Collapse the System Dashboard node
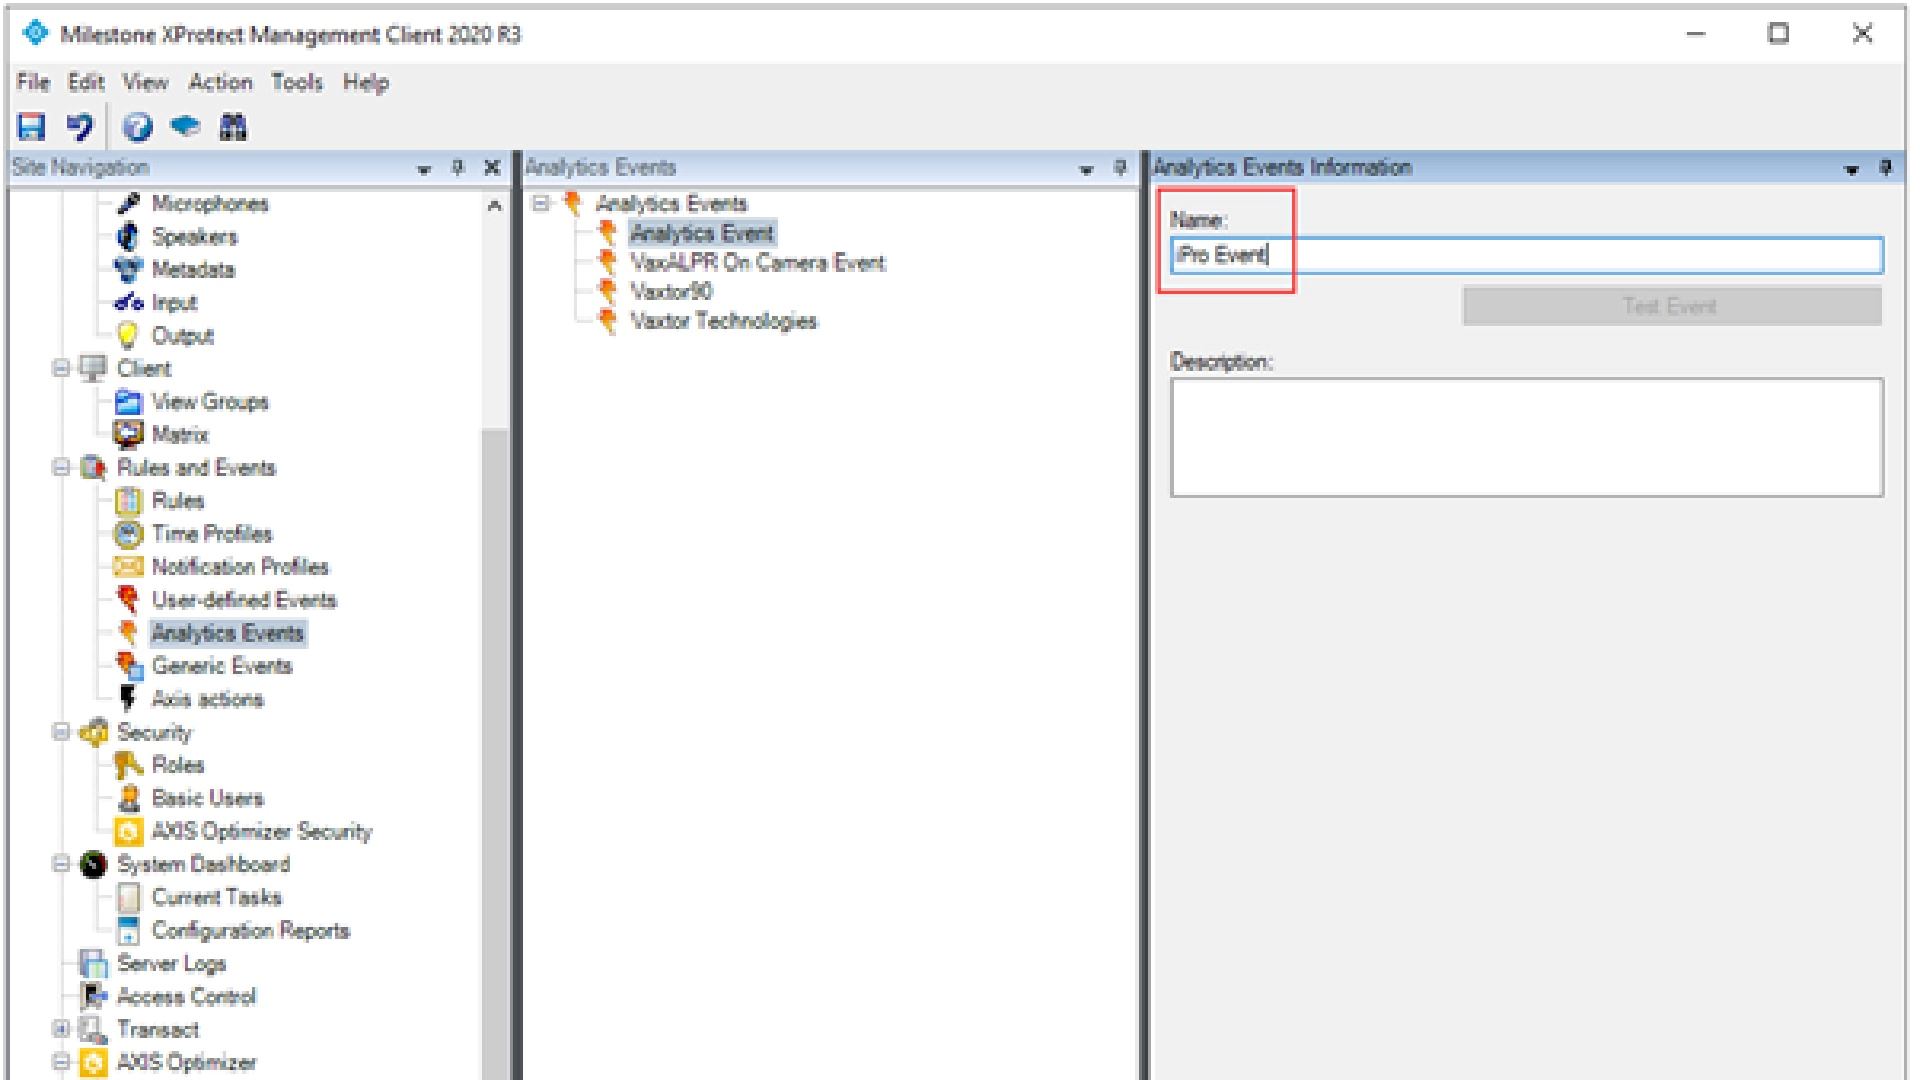Viewport: 1920px width, 1080px height. (61, 863)
